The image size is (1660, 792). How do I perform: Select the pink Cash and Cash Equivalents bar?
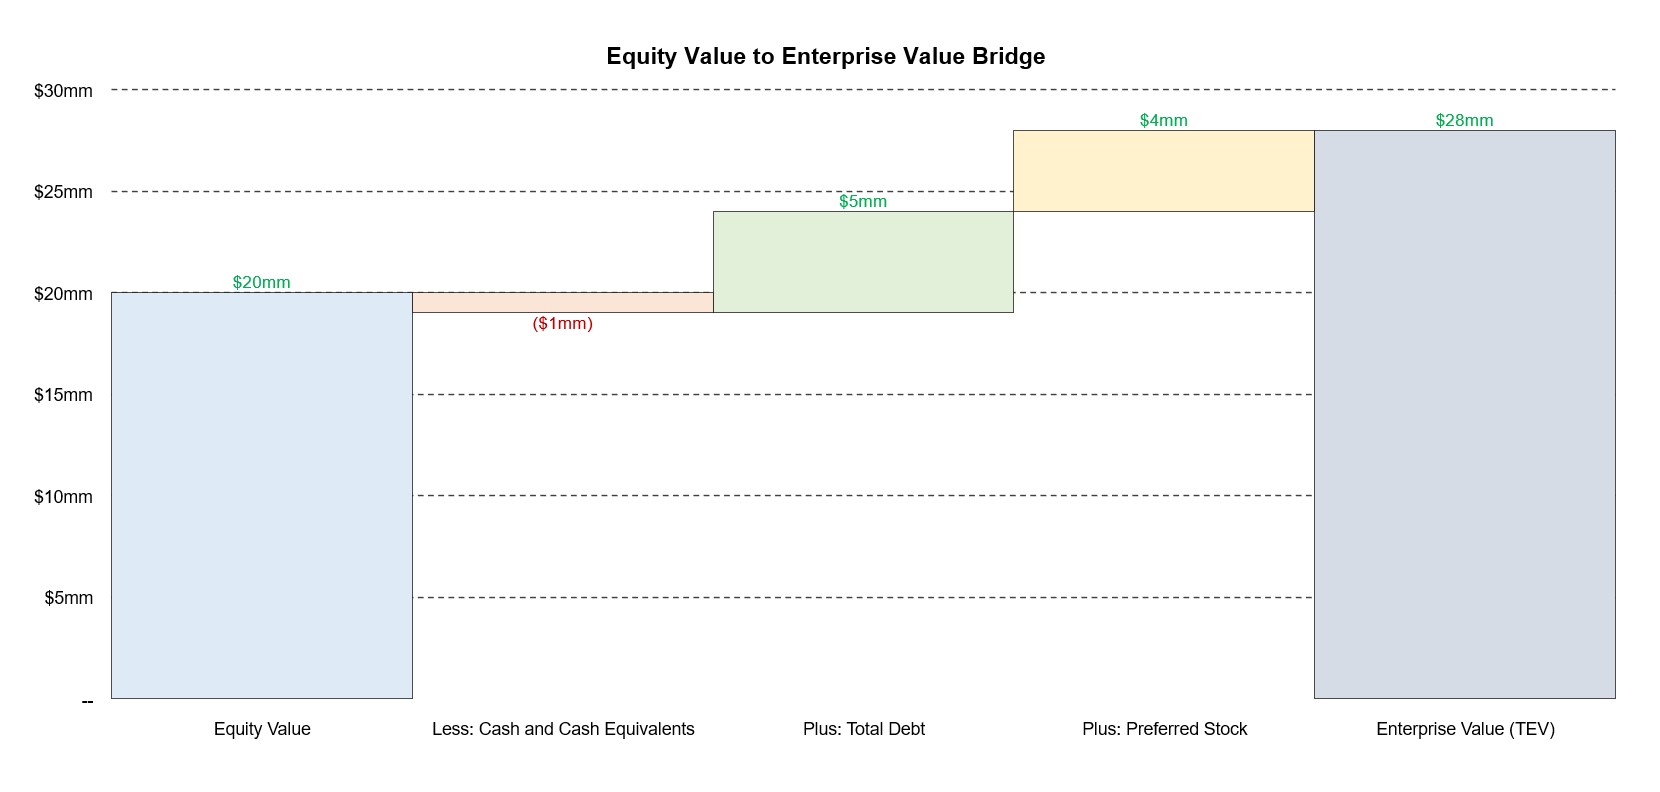pyautogui.click(x=563, y=302)
